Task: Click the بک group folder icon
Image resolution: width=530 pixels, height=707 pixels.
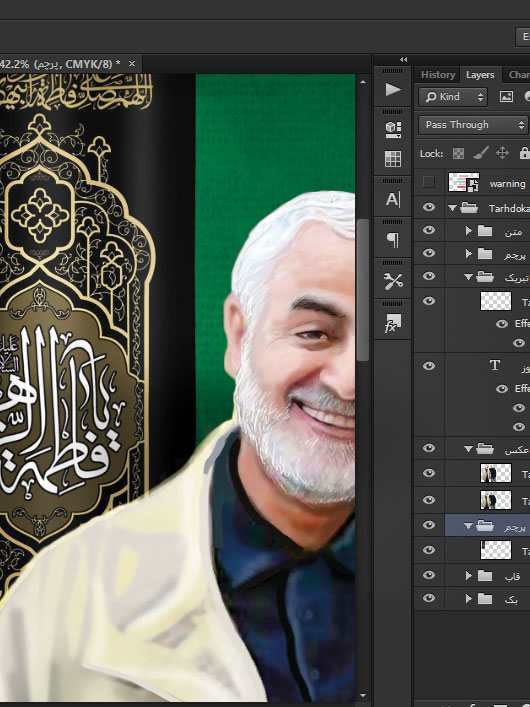Action: 485,598
